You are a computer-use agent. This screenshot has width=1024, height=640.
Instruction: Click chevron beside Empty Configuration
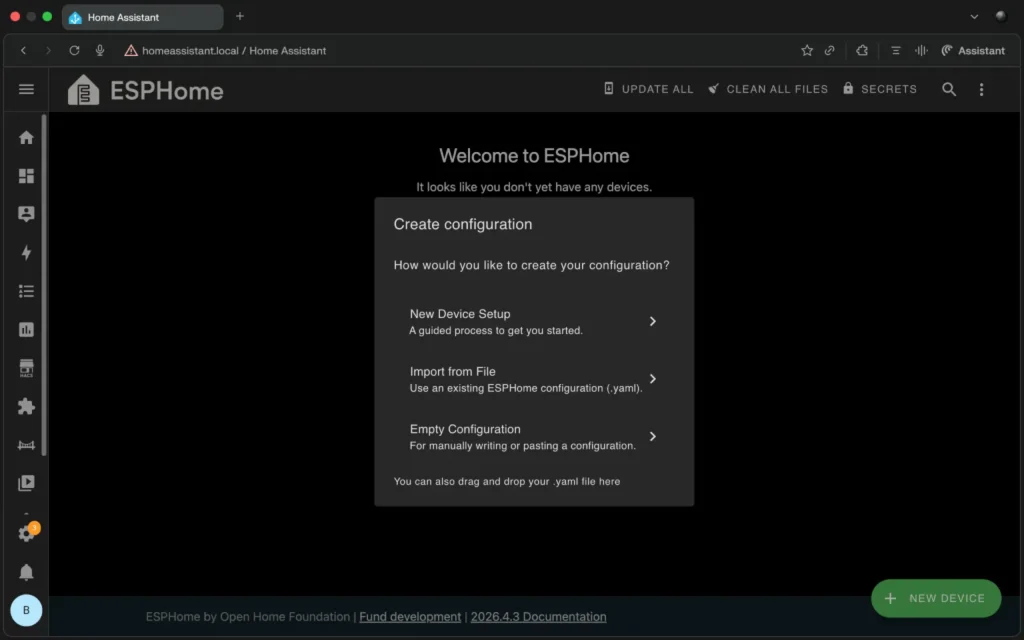click(x=652, y=436)
